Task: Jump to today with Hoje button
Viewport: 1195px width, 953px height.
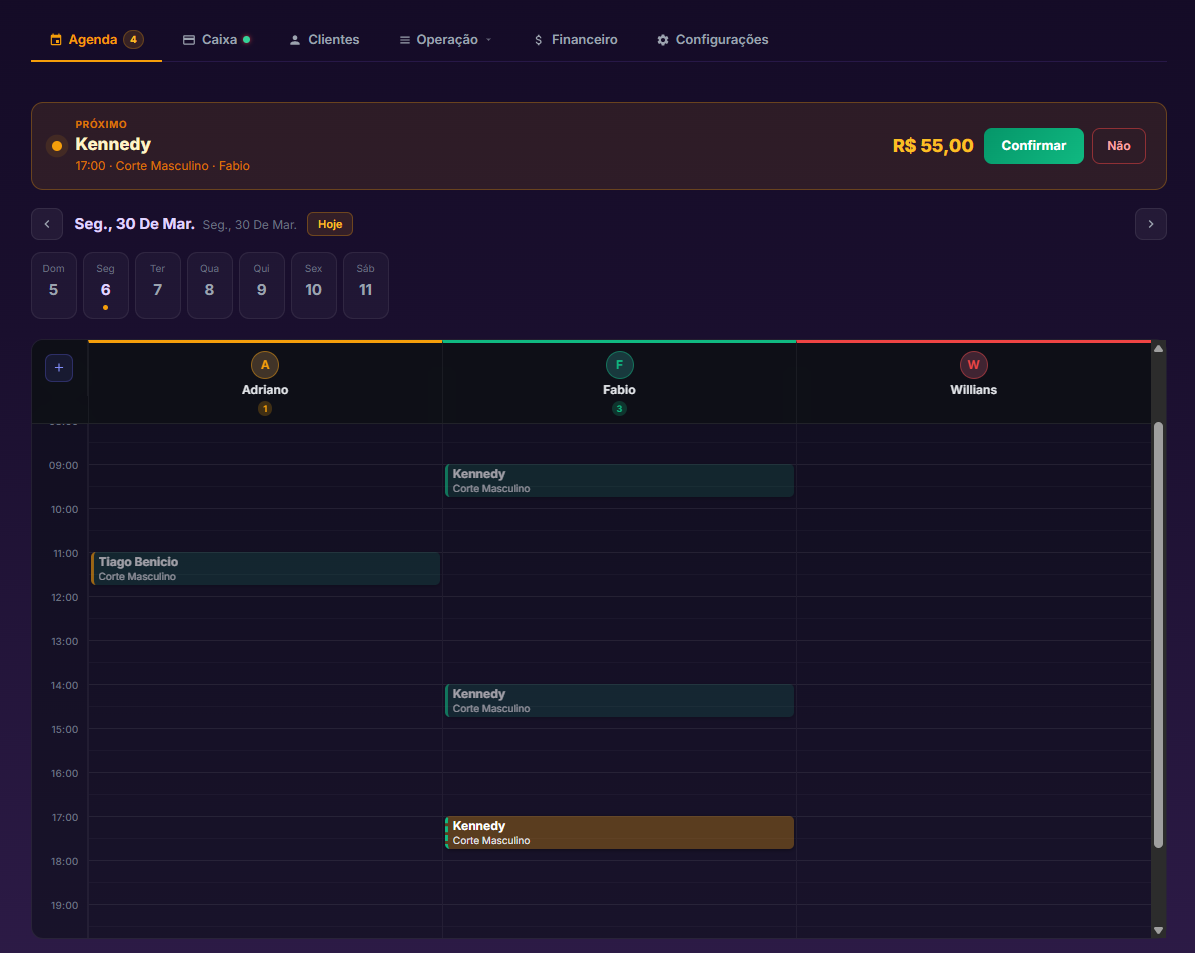Action: coord(330,224)
